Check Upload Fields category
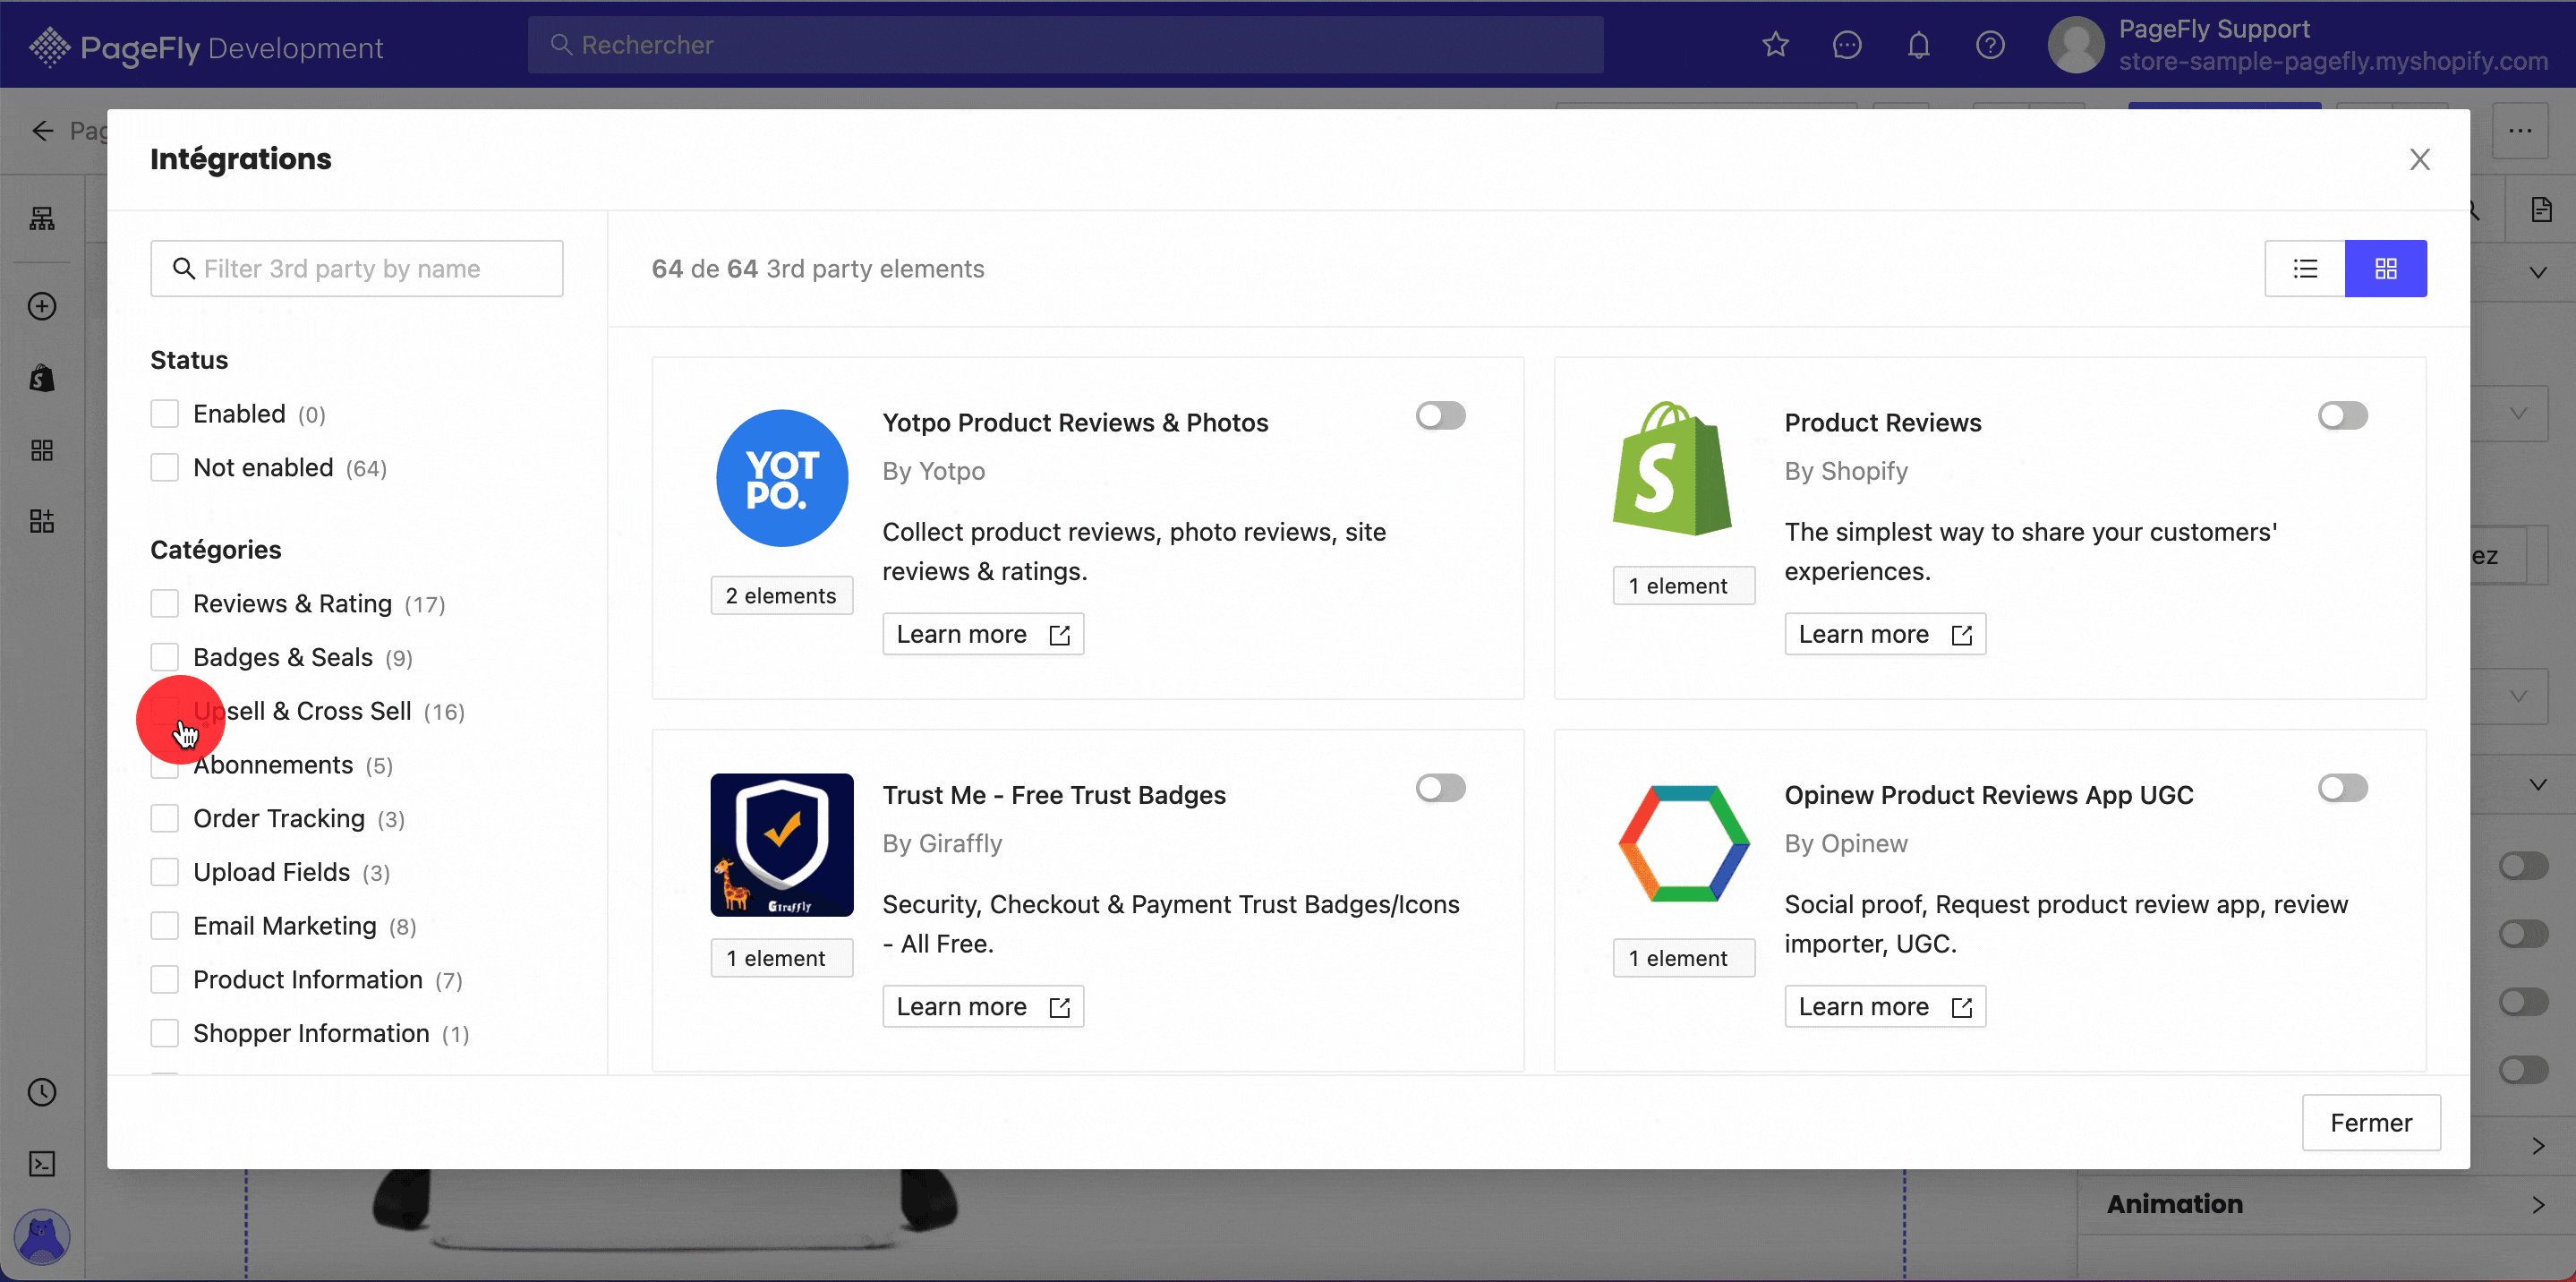The image size is (2576, 1282). (x=164, y=872)
